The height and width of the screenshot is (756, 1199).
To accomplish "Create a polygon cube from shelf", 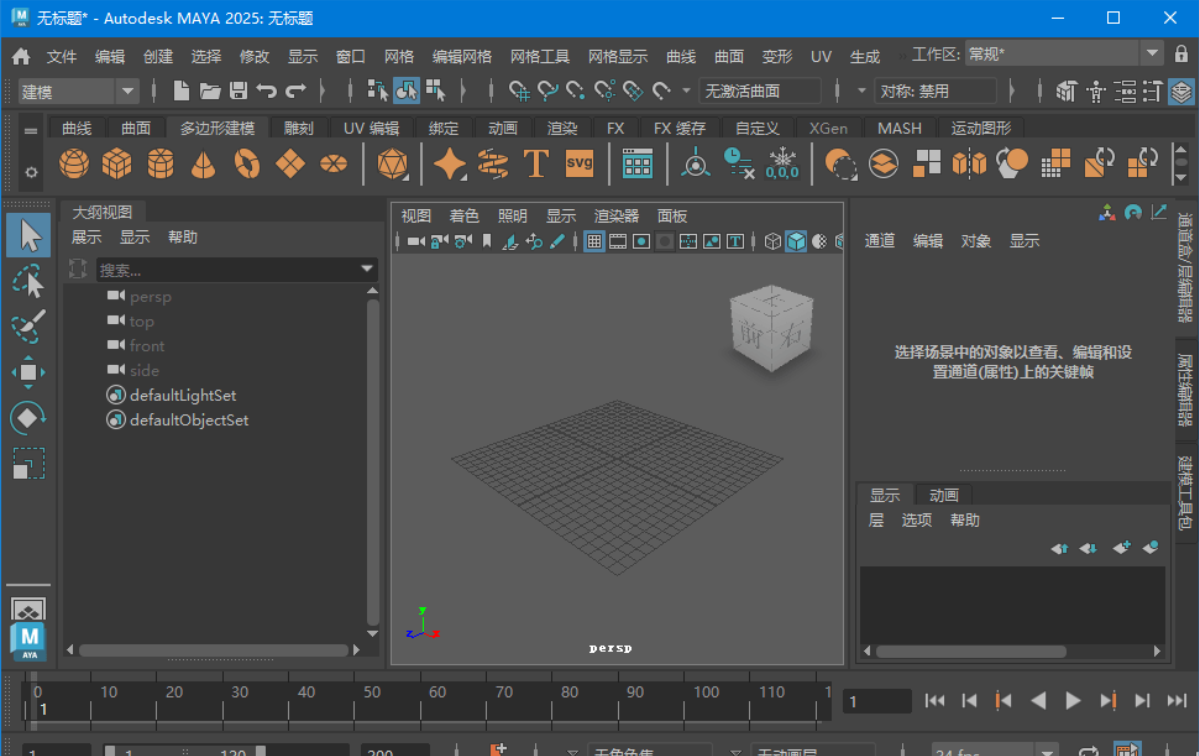I will click(117, 164).
